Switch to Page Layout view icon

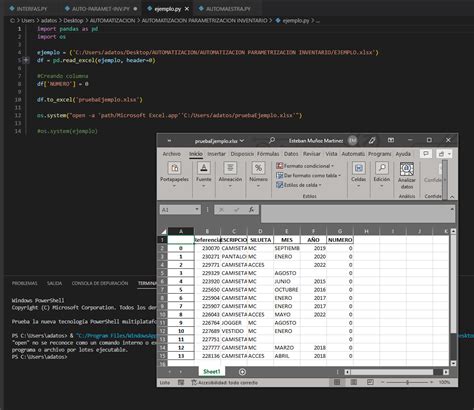[x=354, y=382]
